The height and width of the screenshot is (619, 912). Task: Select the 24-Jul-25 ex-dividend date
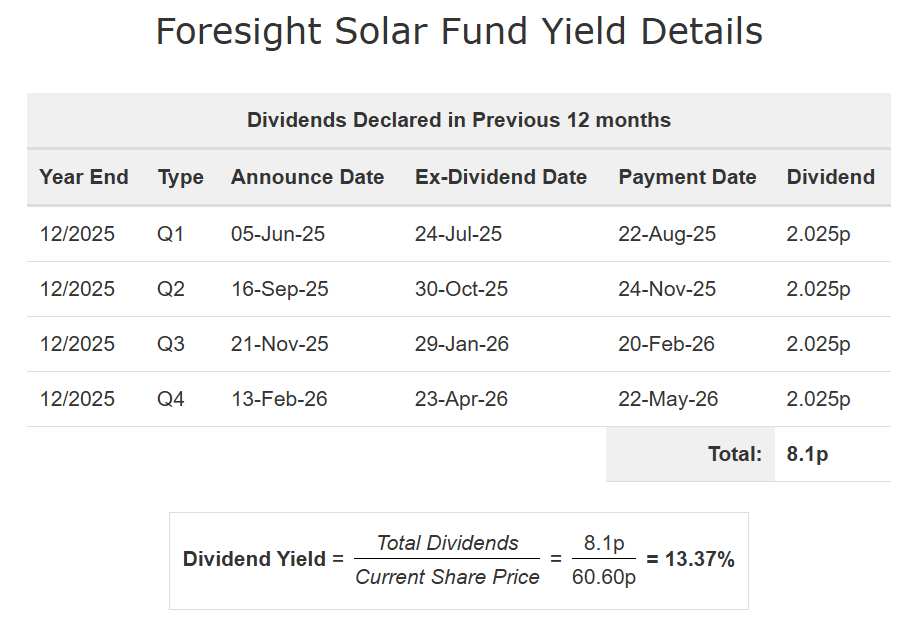(x=458, y=234)
